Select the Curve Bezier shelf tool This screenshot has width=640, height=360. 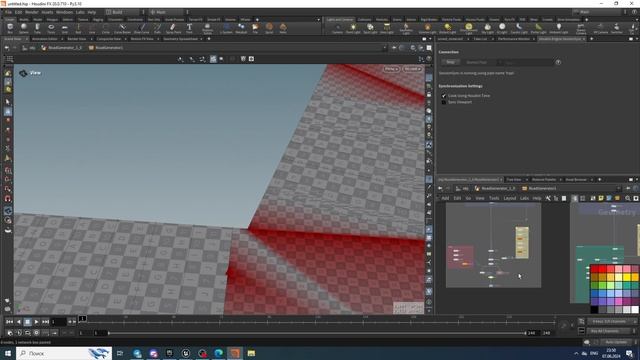click(122, 28)
